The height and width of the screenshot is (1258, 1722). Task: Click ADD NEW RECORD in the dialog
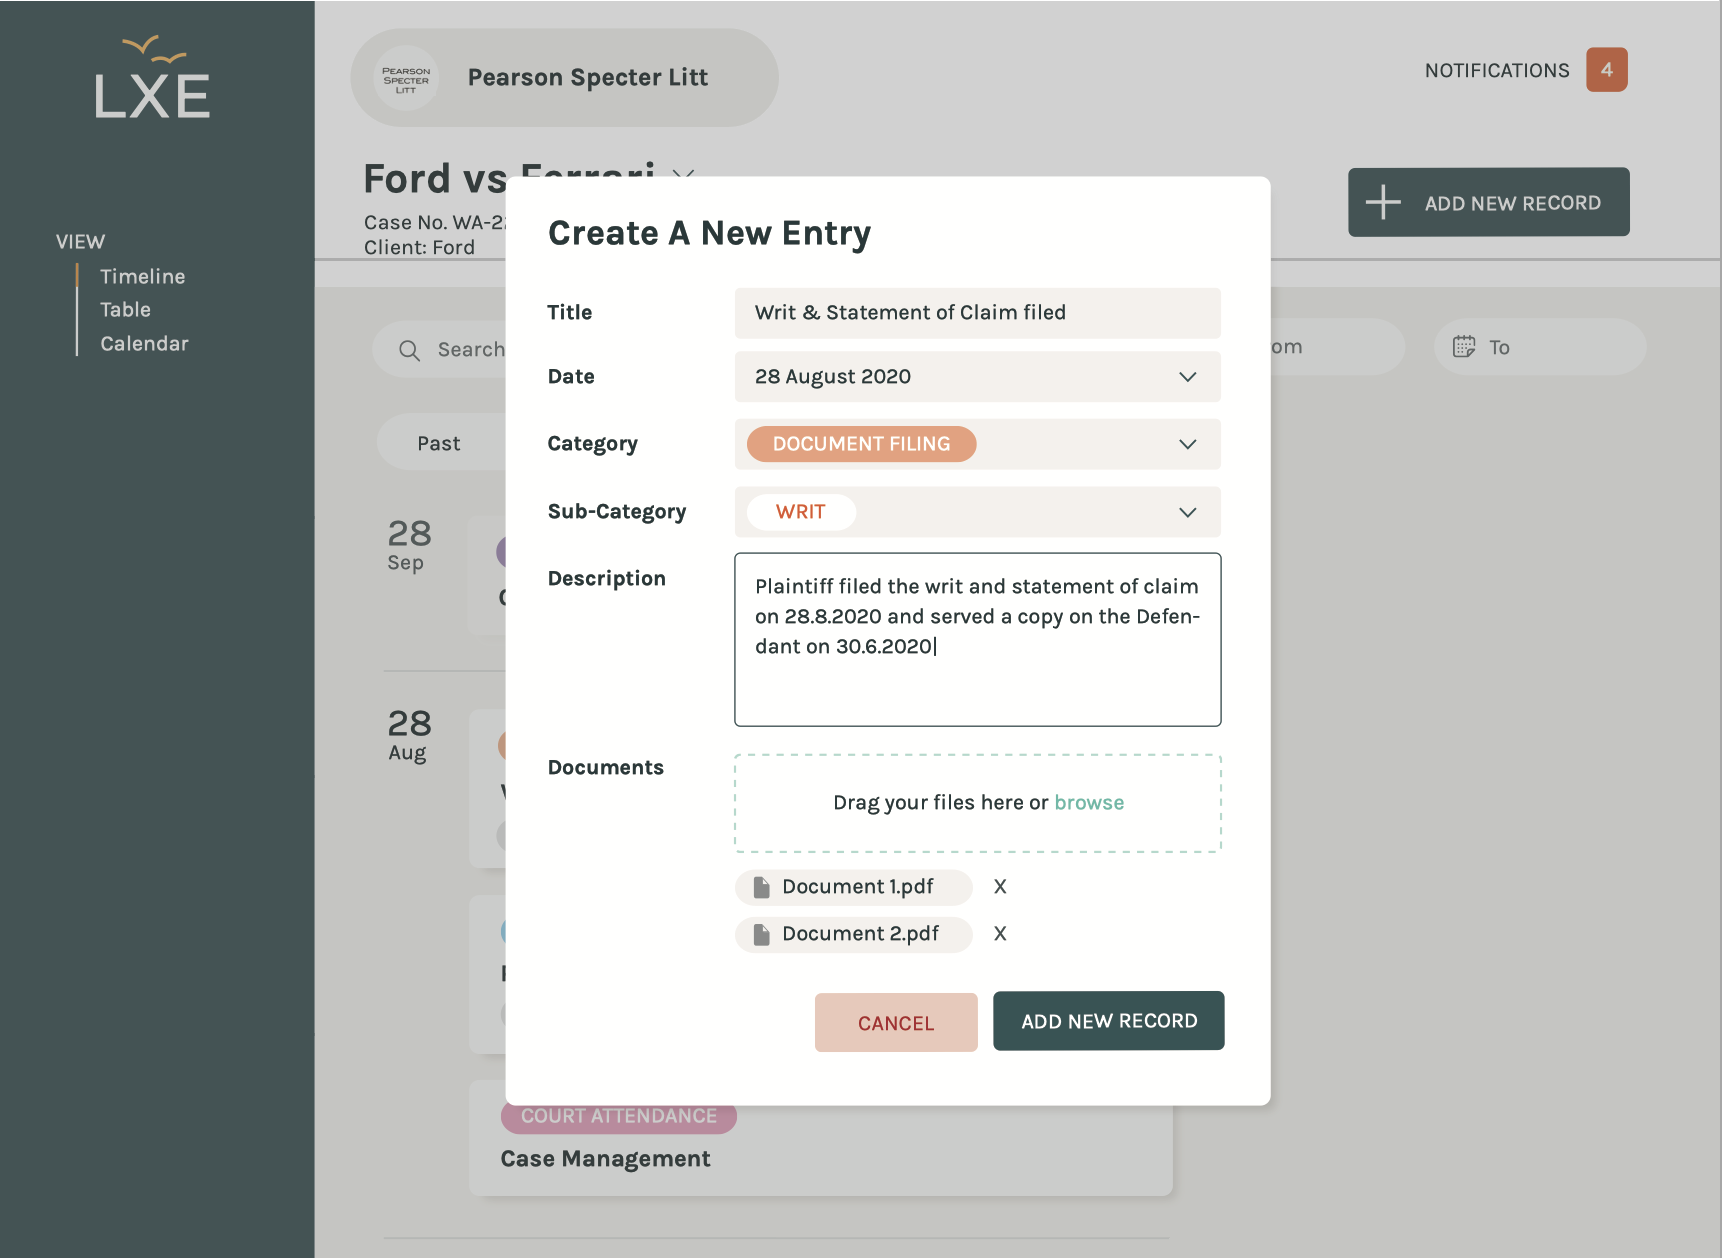pyautogui.click(x=1108, y=1021)
